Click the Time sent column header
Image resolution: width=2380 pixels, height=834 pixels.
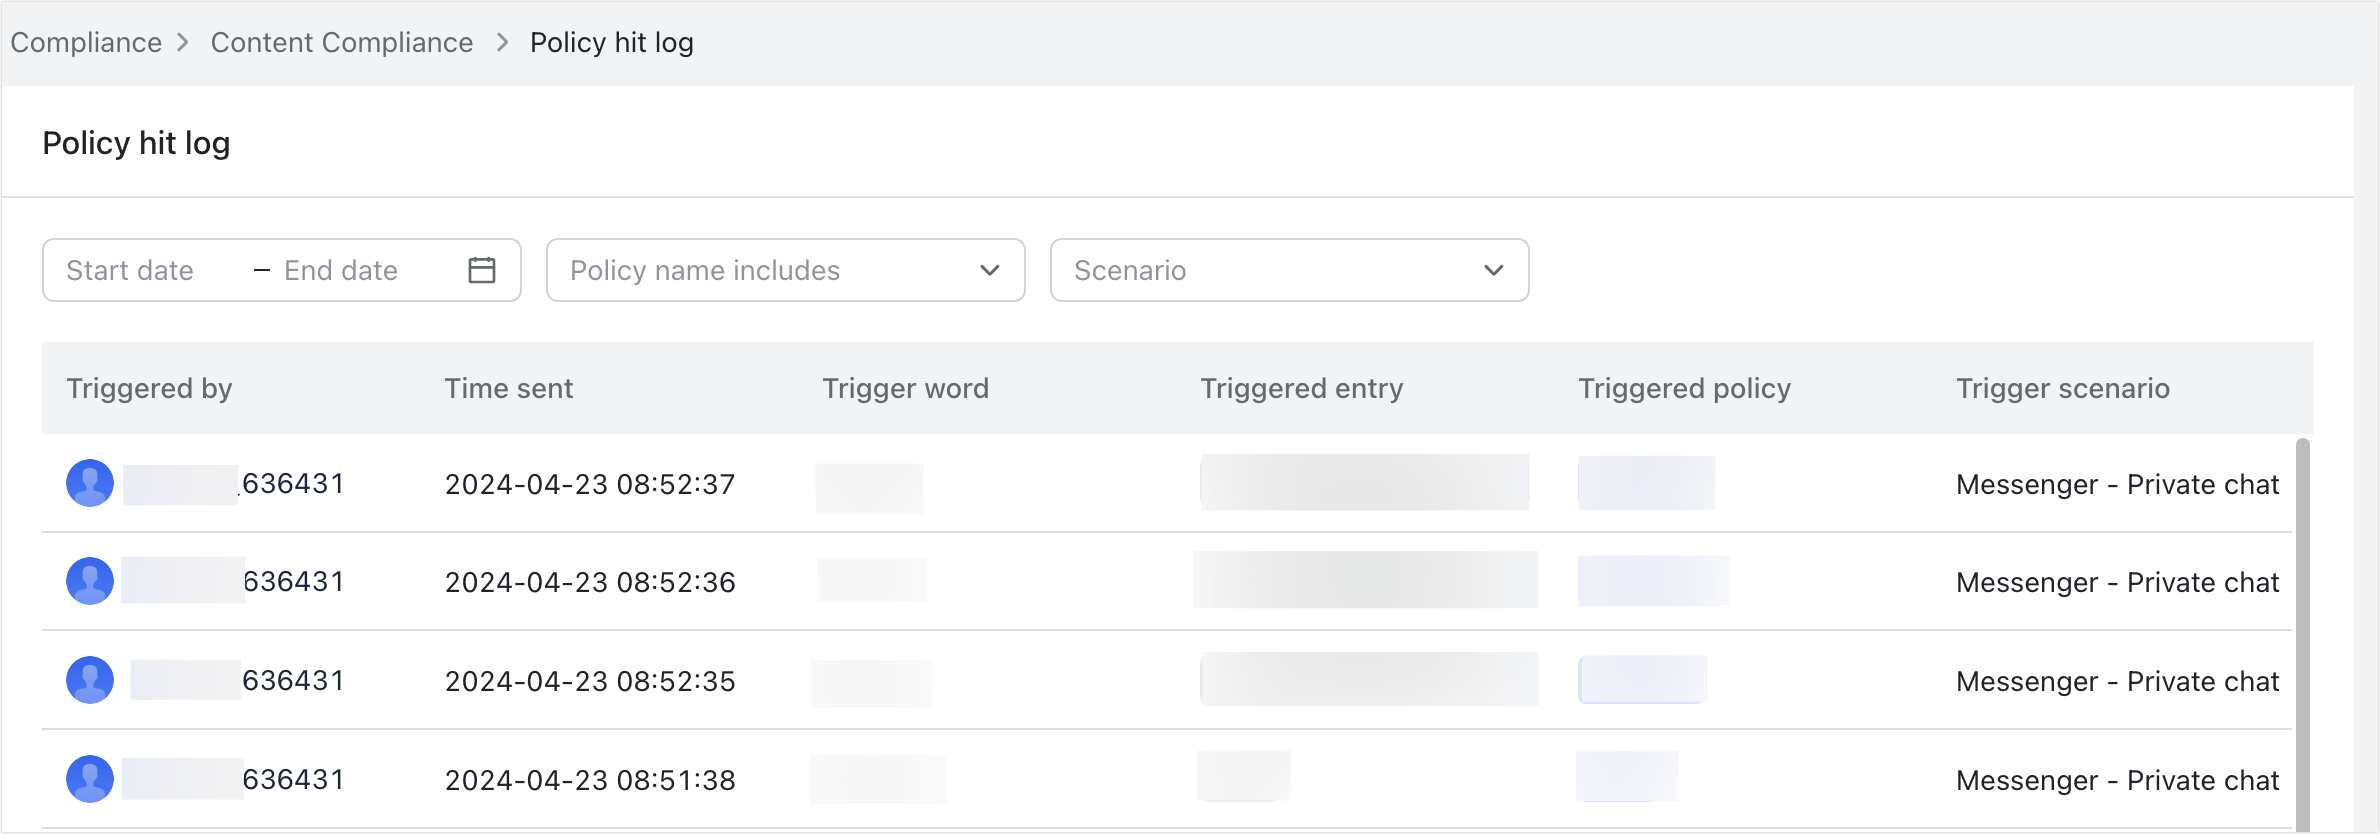(x=509, y=388)
